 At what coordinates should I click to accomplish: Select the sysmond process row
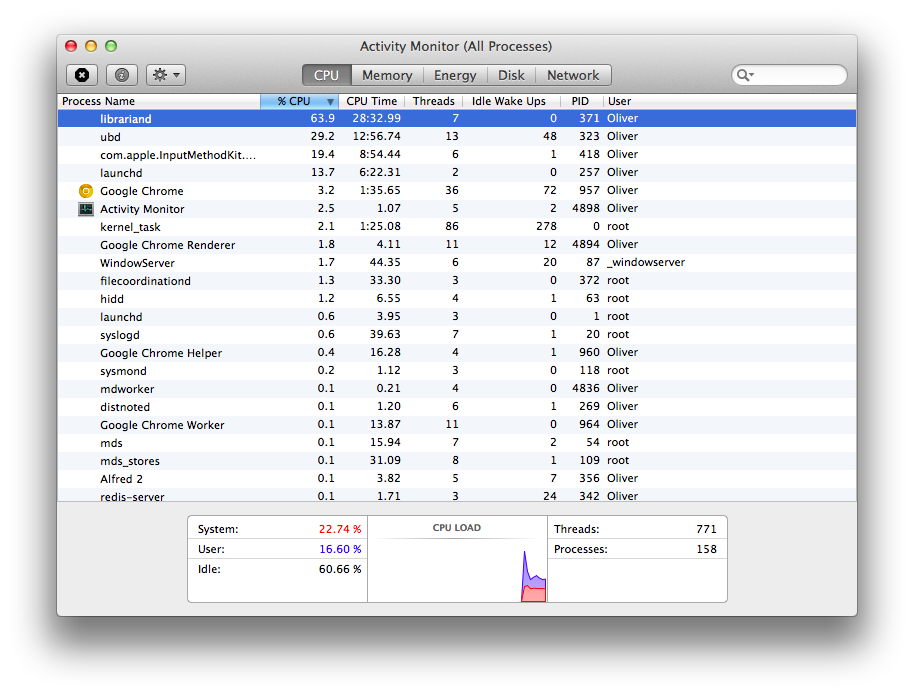click(457, 371)
